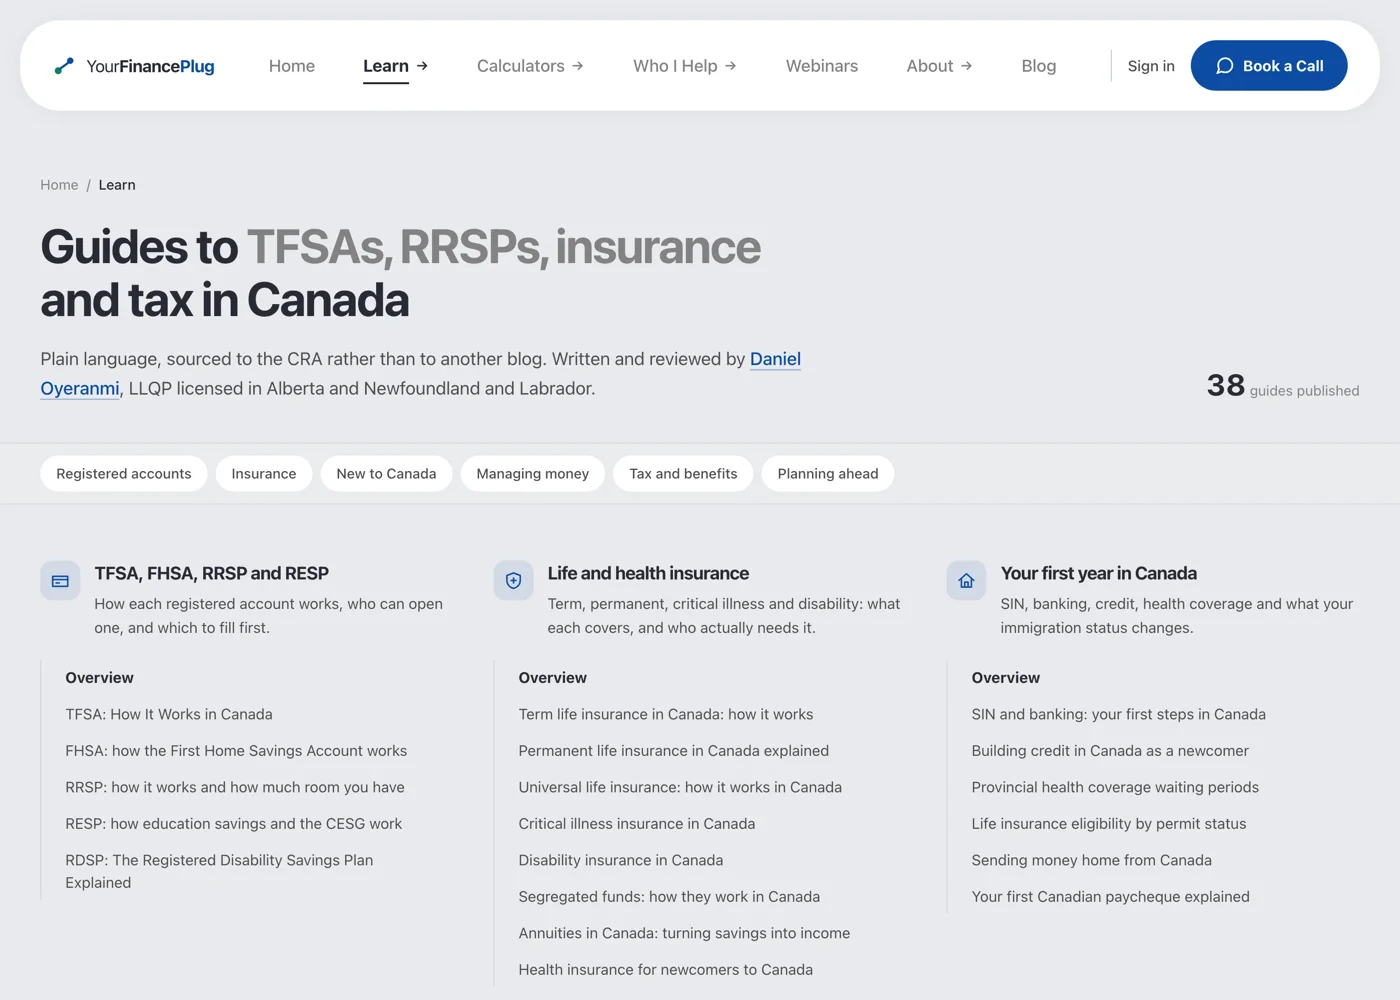
Task: Open Term life insurance in Canada guide
Action: click(666, 714)
